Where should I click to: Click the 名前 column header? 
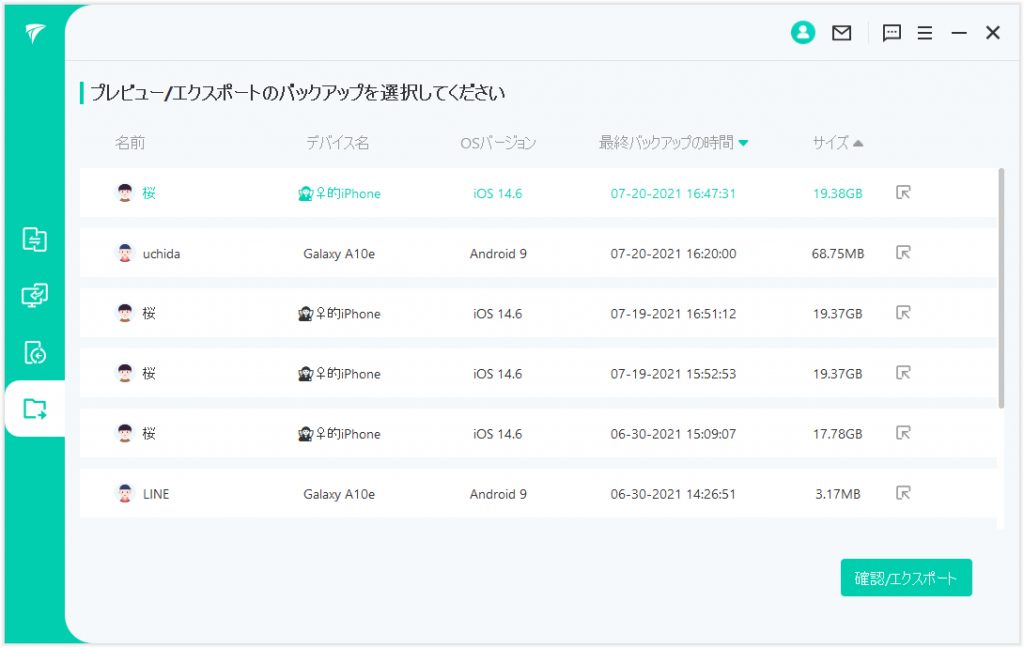130,143
